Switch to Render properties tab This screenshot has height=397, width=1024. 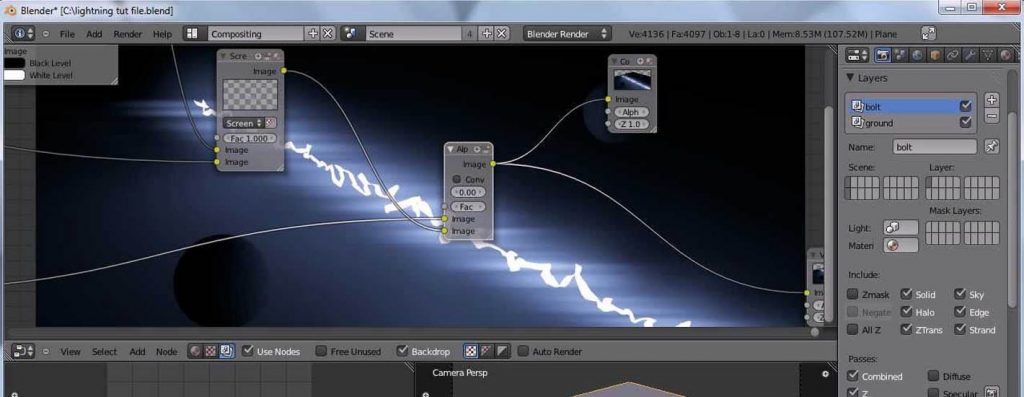(883, 56)
